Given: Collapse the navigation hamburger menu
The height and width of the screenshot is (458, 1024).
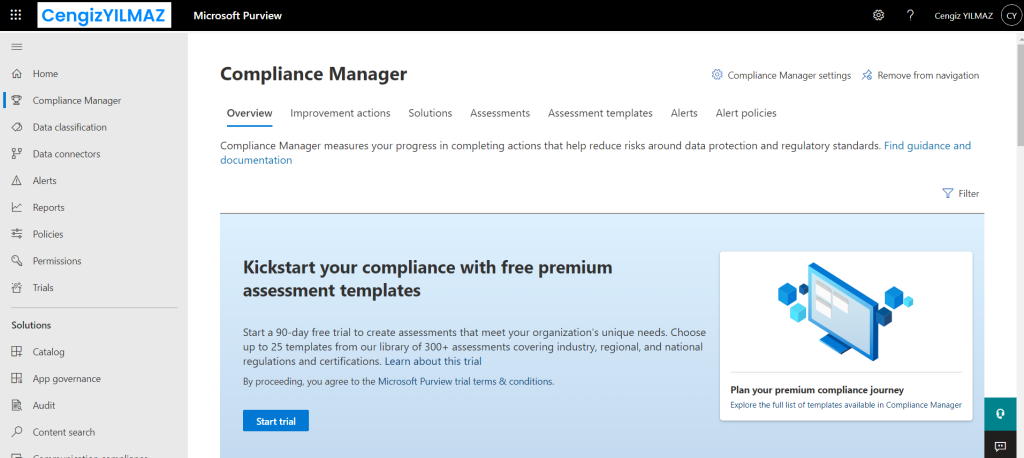Looking at the screenshot, I should pyautogui.click(x=16, y=47).
